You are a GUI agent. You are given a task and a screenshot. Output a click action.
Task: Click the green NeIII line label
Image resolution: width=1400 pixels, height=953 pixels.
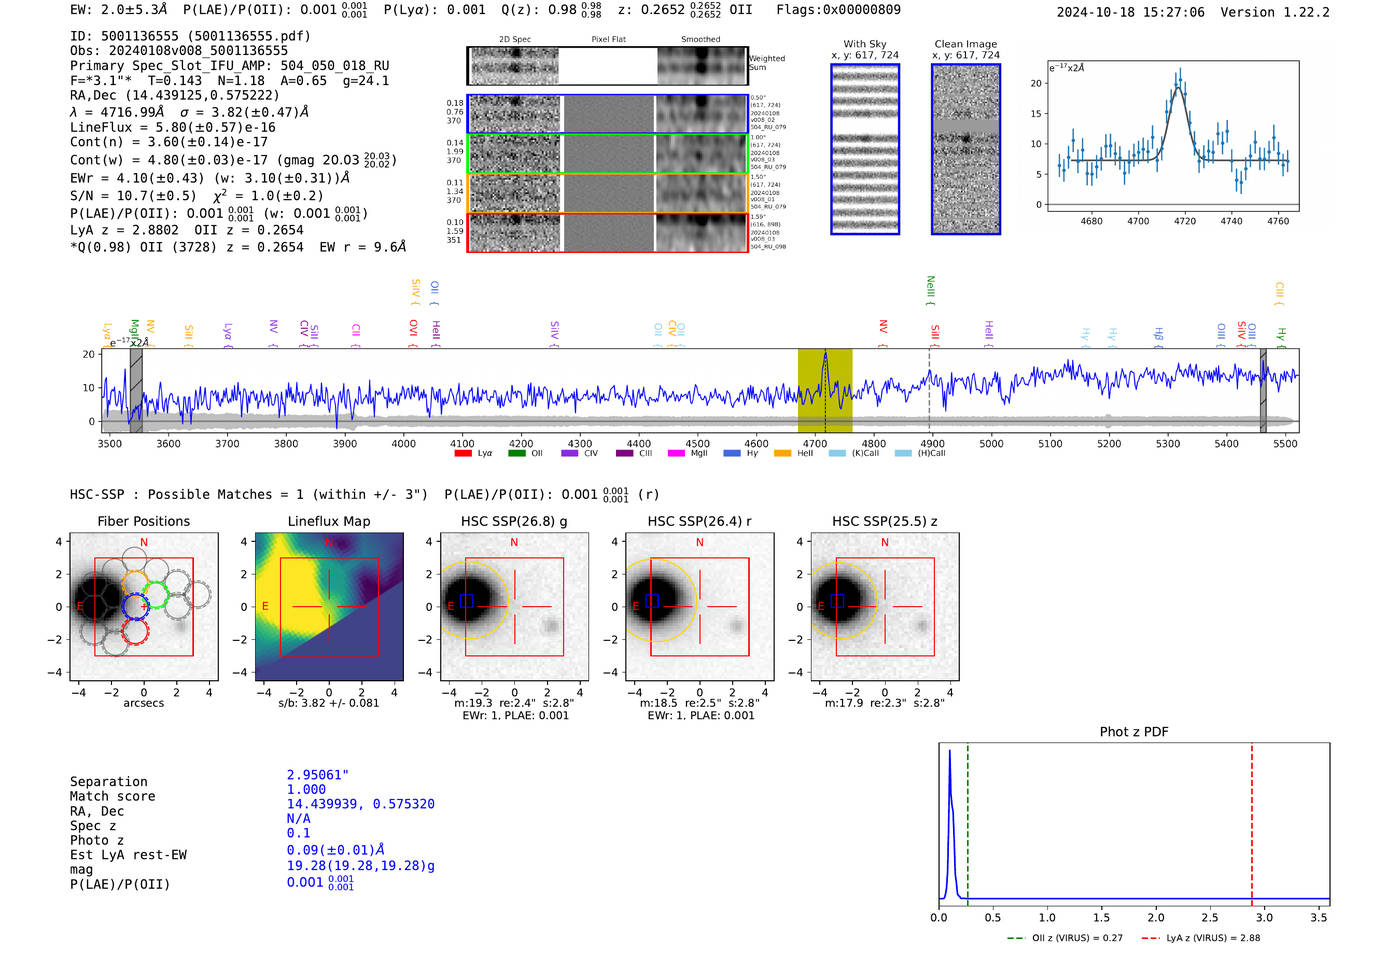pyautogui.click(x=930, y=290)
